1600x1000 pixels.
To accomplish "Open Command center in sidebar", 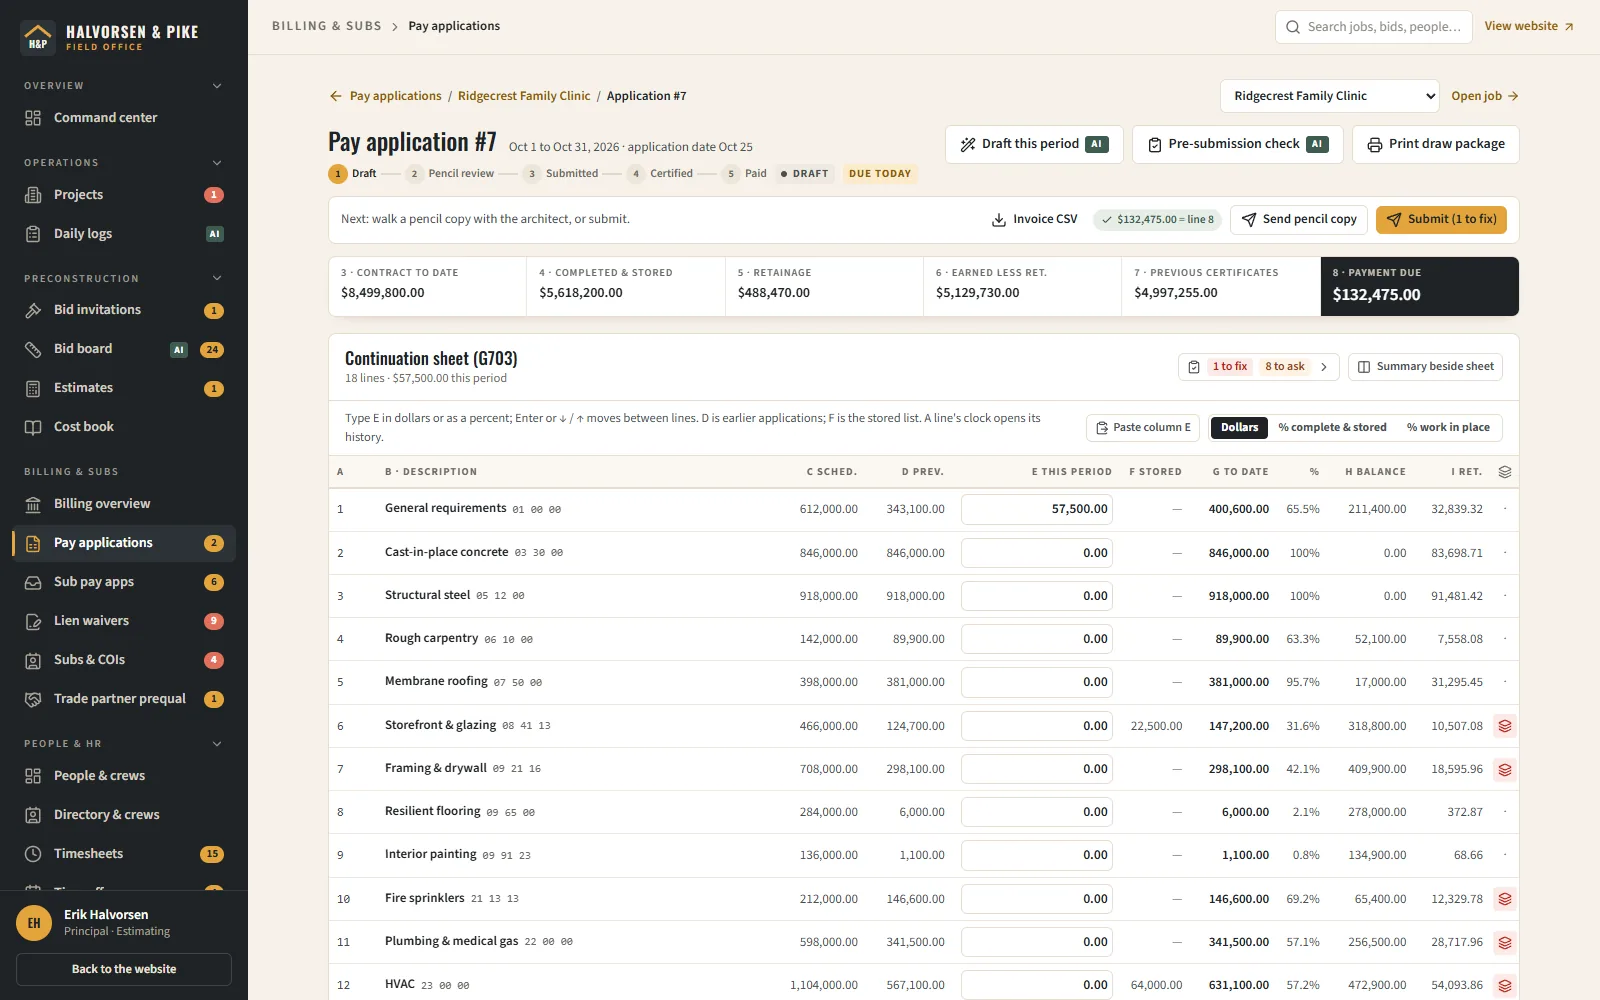I will pyautogui.click(x=124, y=118).
